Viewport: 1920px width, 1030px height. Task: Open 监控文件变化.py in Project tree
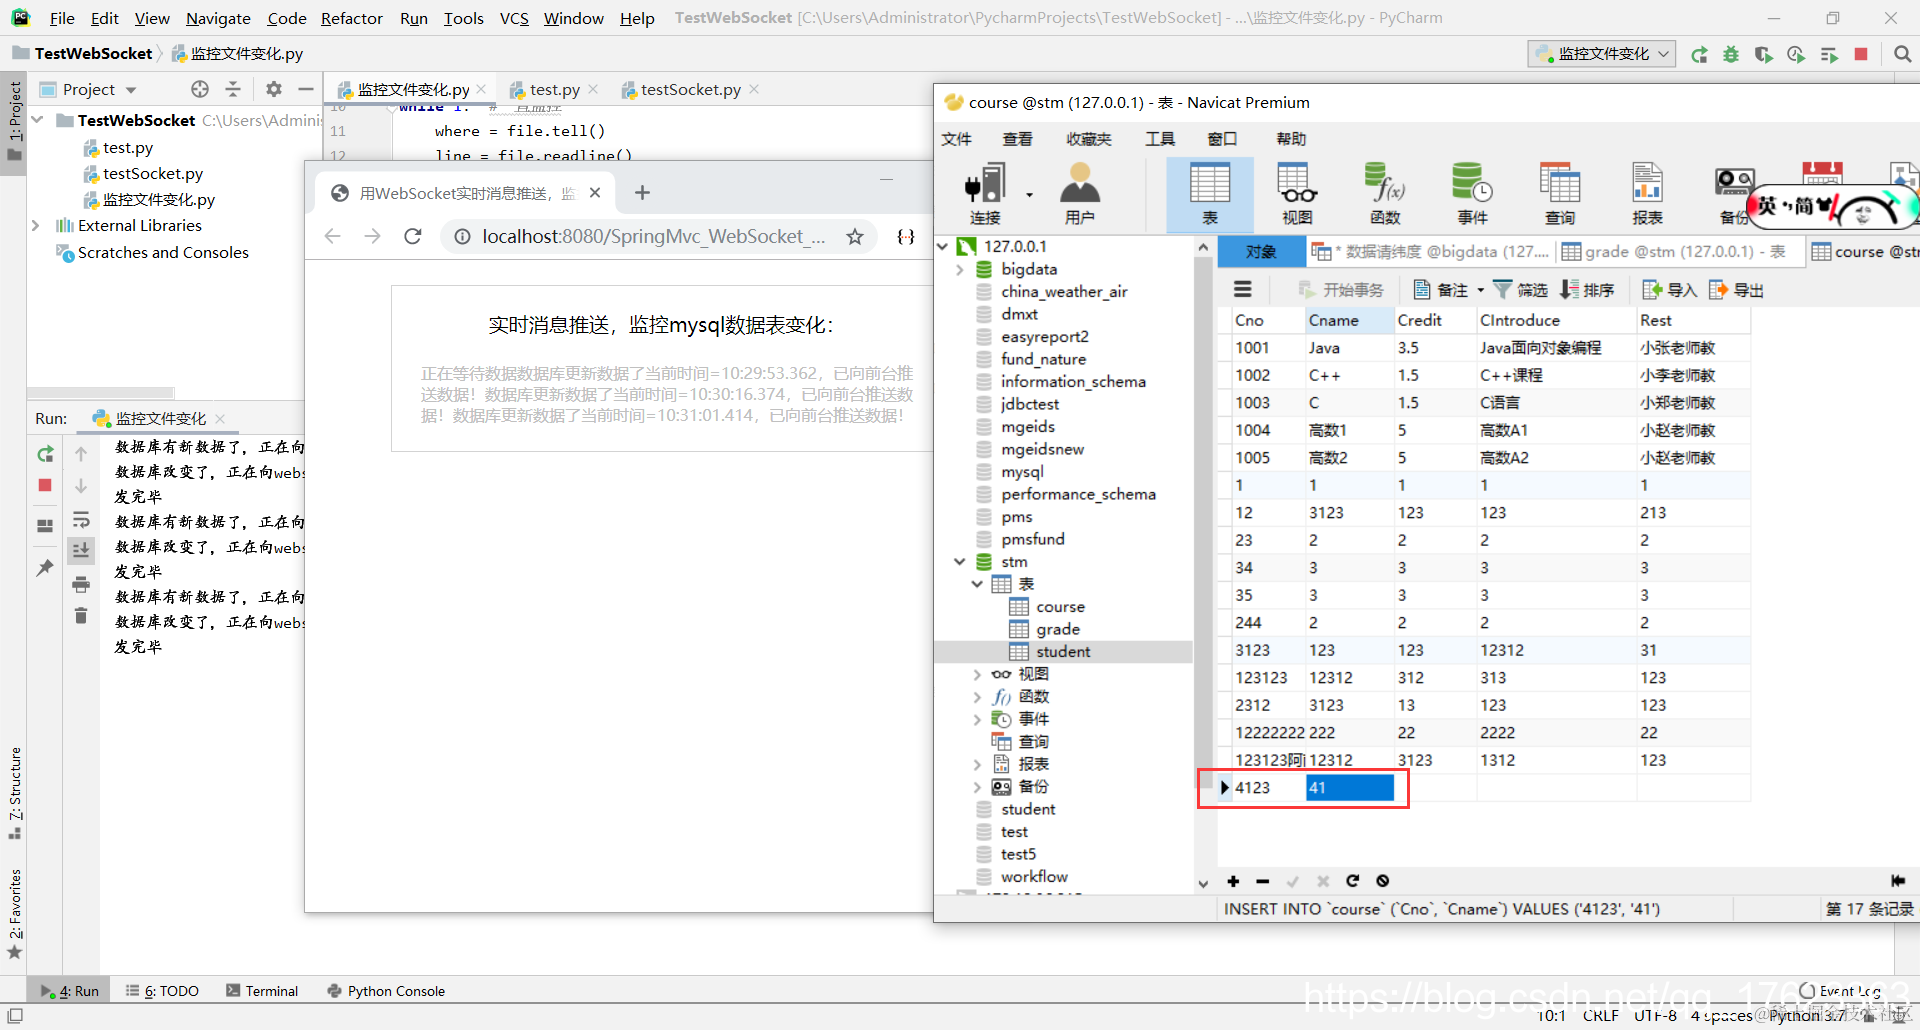point(159,200)
